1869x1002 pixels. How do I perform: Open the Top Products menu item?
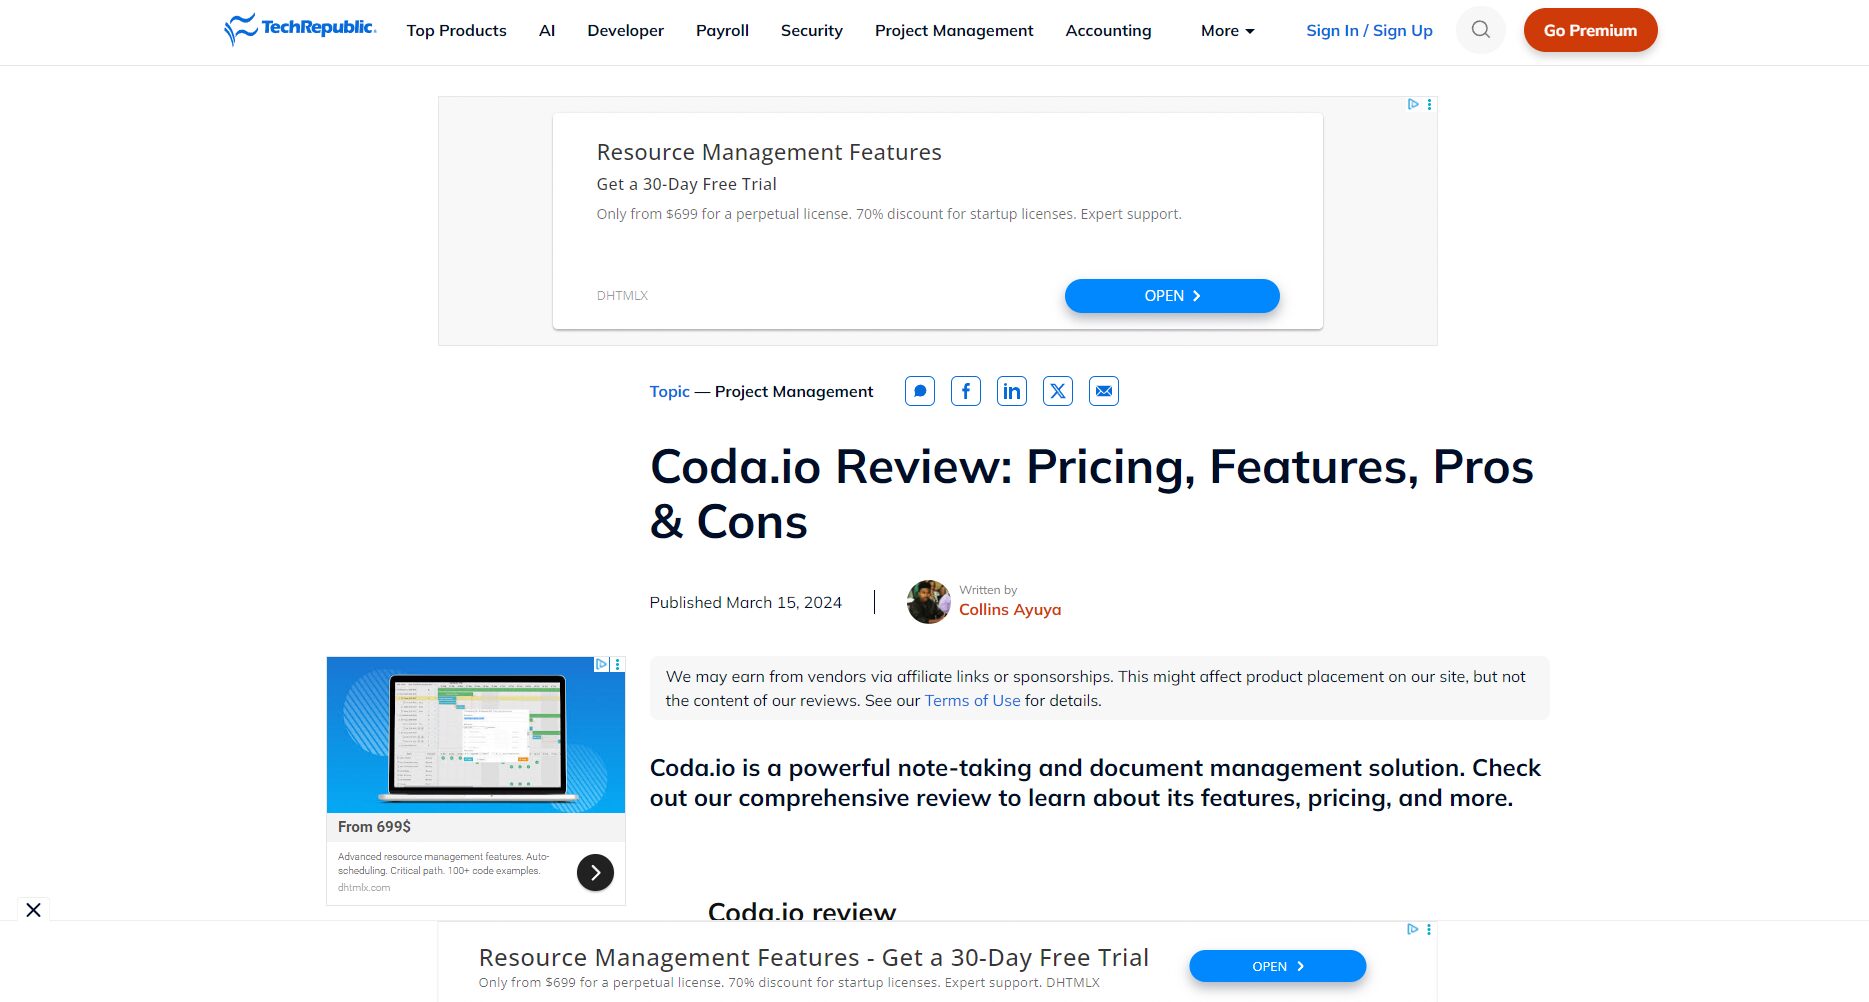coord(456,31)
